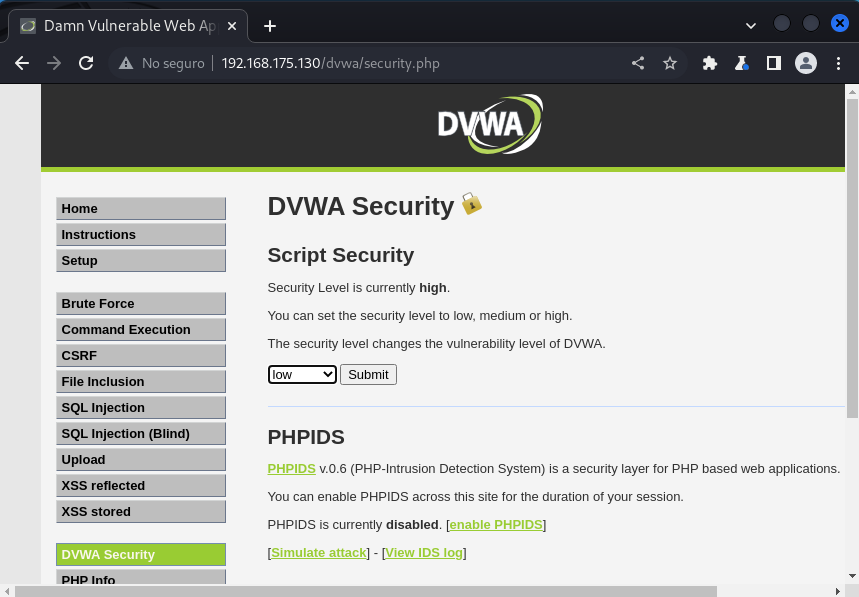Open the Instructions menu item
This screenshot has height=597, width=859.
141,234
